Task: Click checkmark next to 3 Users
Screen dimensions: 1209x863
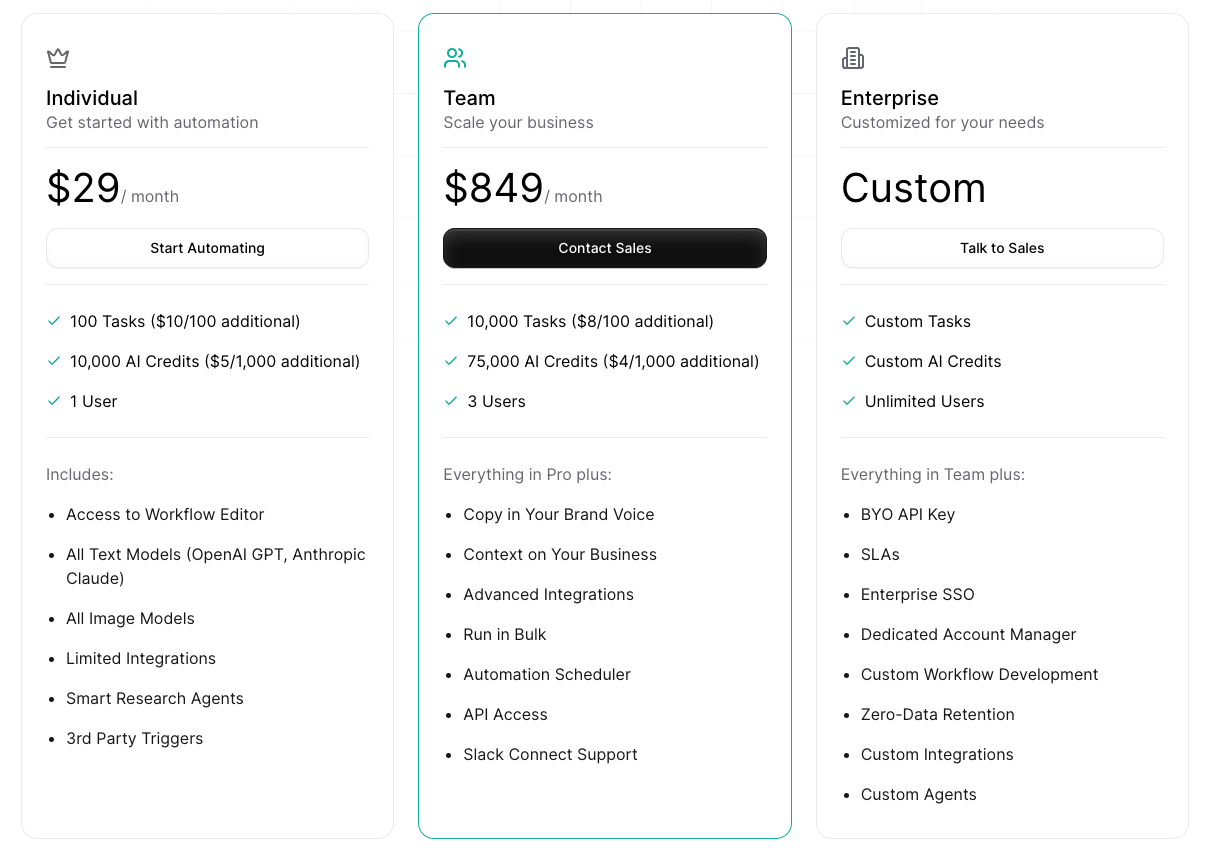Action: (451, 401)
